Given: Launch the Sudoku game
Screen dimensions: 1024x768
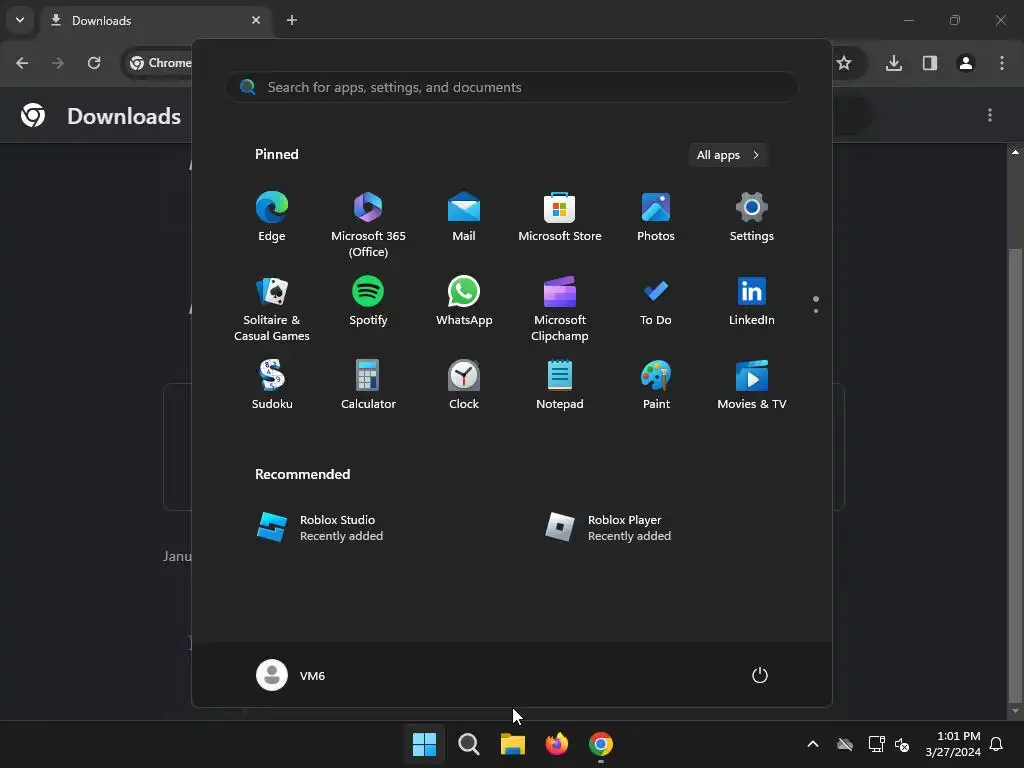Looking at the screenshot, I should 272,385.
